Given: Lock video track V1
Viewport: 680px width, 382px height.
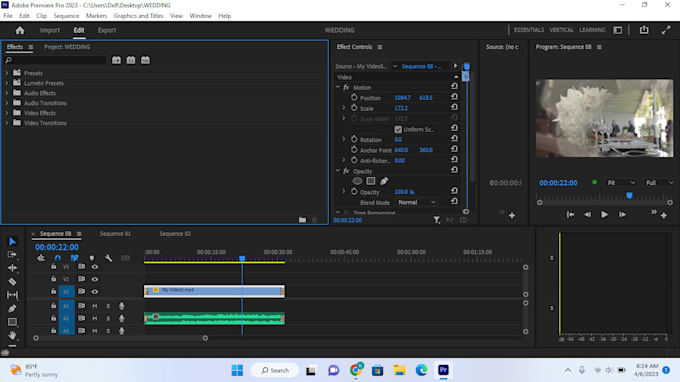Looking at the screenshot, I should tap(53, 291).
